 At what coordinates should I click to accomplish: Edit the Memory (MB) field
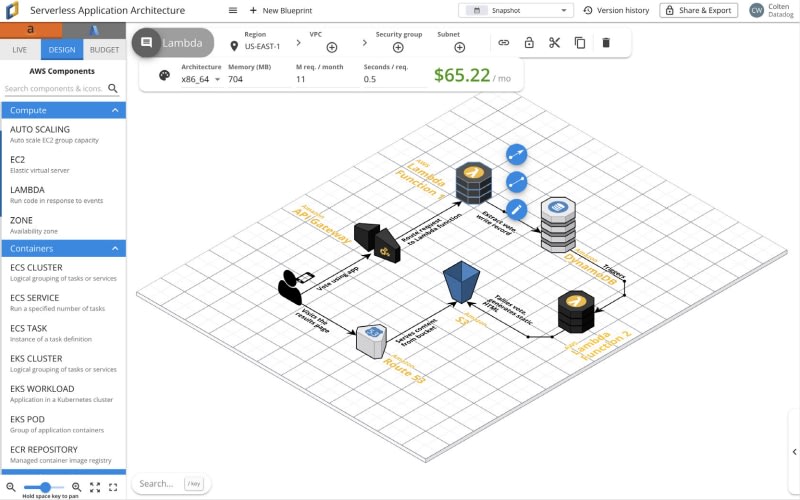pyautogui.click(x=259, y=79)
